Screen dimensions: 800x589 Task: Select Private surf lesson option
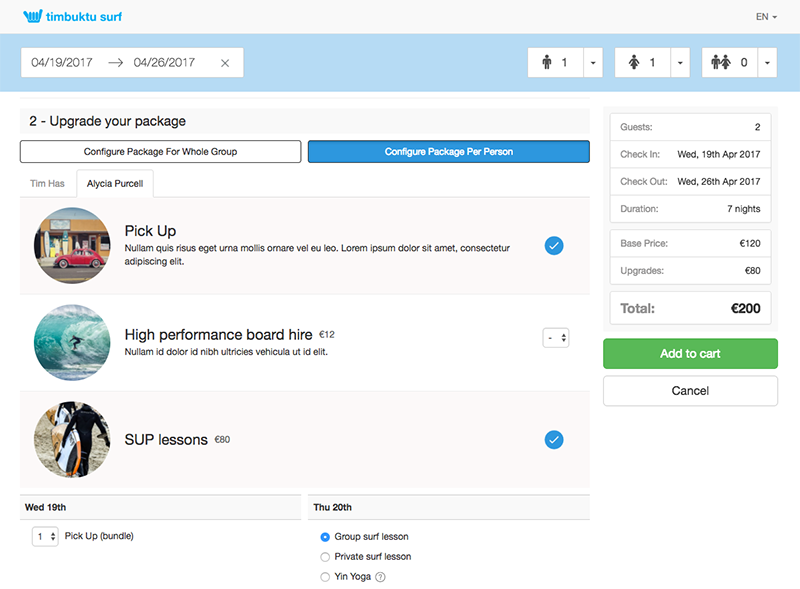(325, 557)
